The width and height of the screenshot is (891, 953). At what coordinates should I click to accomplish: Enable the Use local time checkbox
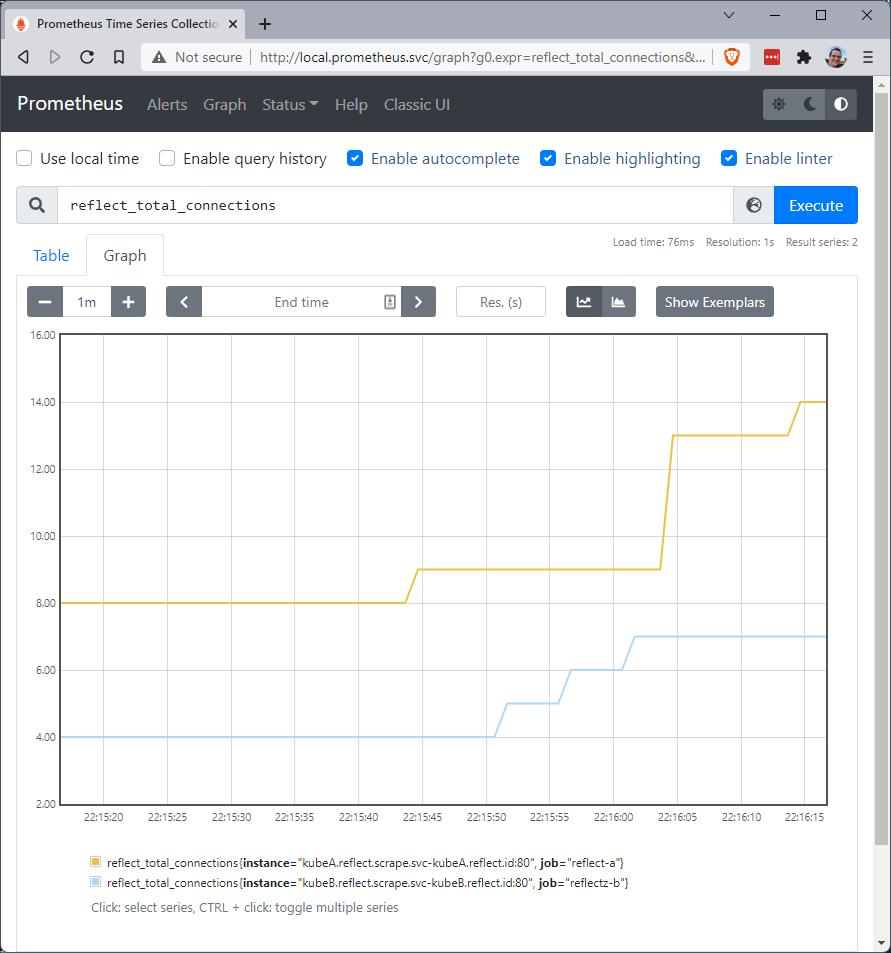click(x=23, y=158)
